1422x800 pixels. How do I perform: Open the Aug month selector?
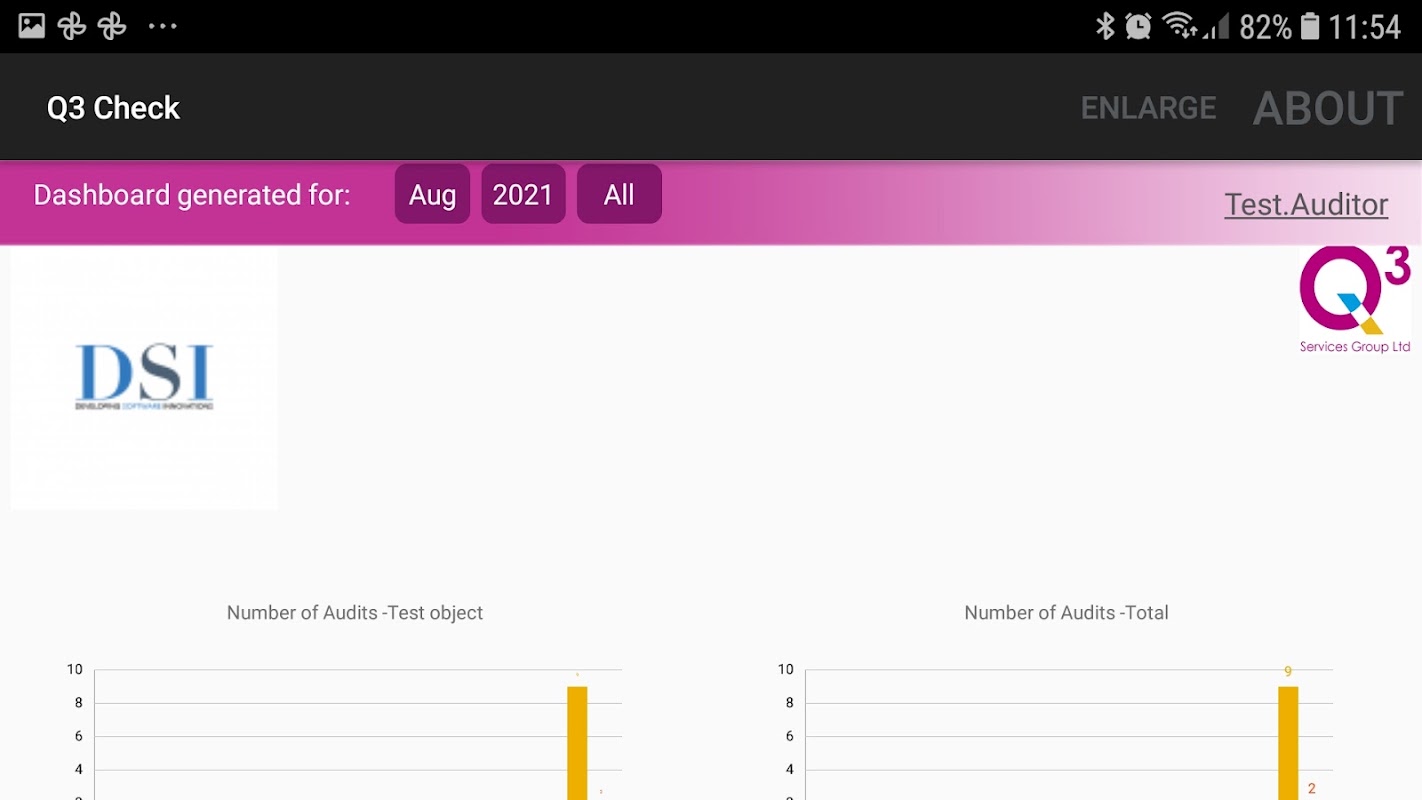click(x=432, y=194)
